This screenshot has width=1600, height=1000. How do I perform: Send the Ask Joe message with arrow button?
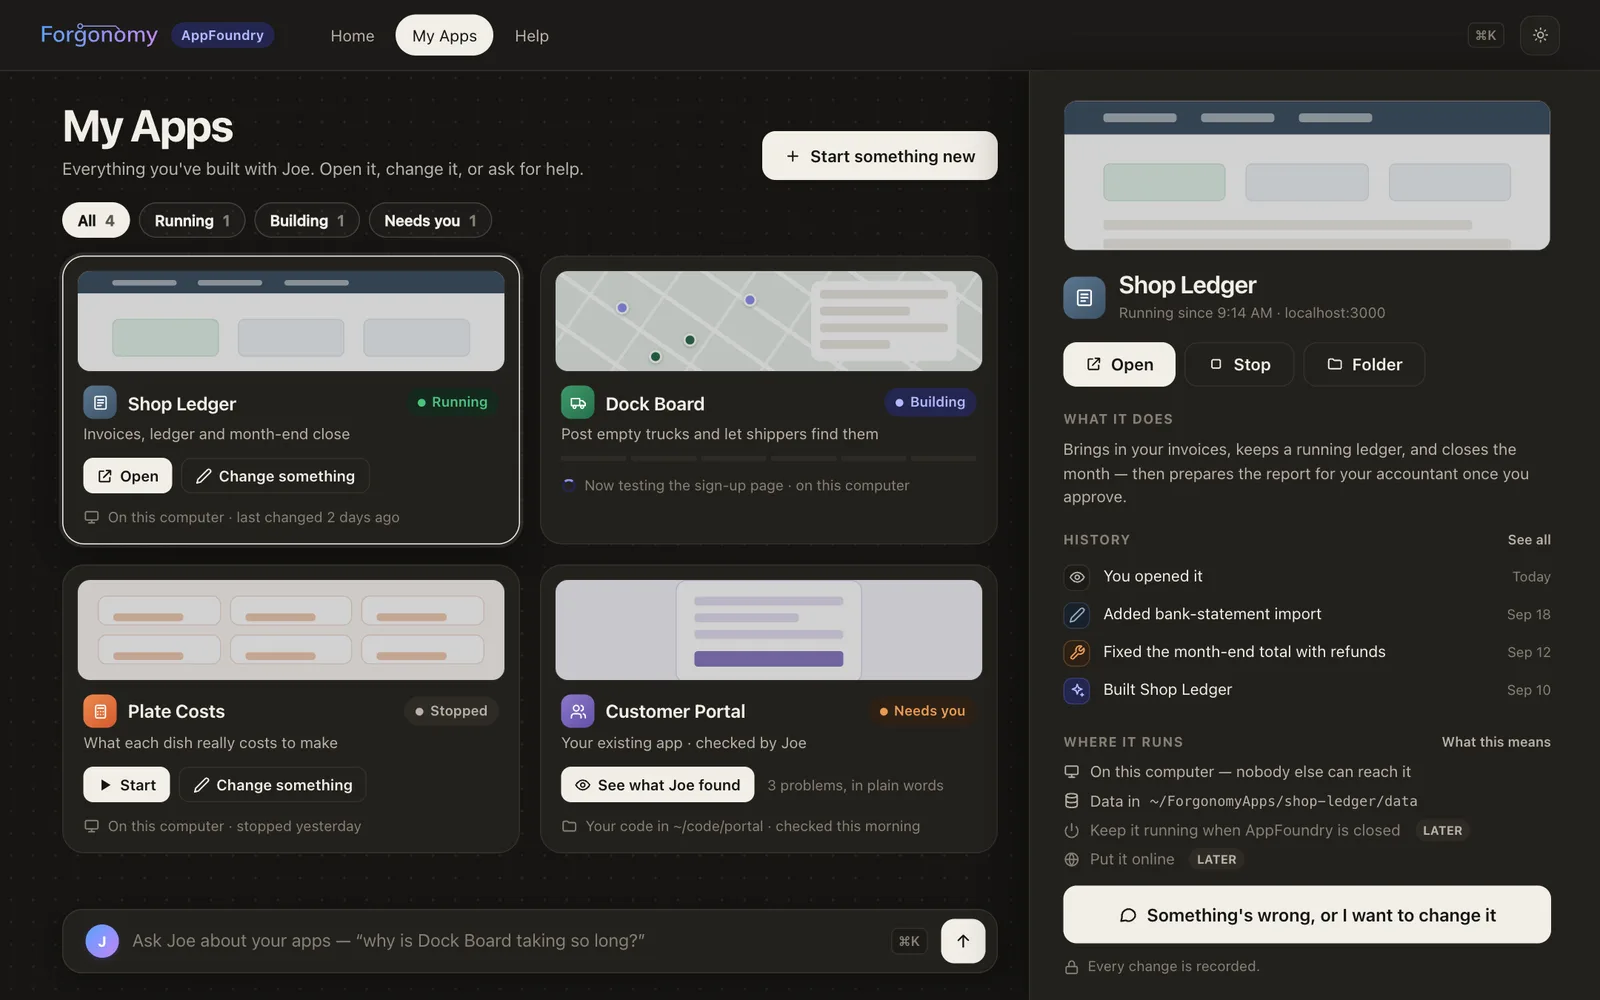pyautogui.click(x=963, y=941)
